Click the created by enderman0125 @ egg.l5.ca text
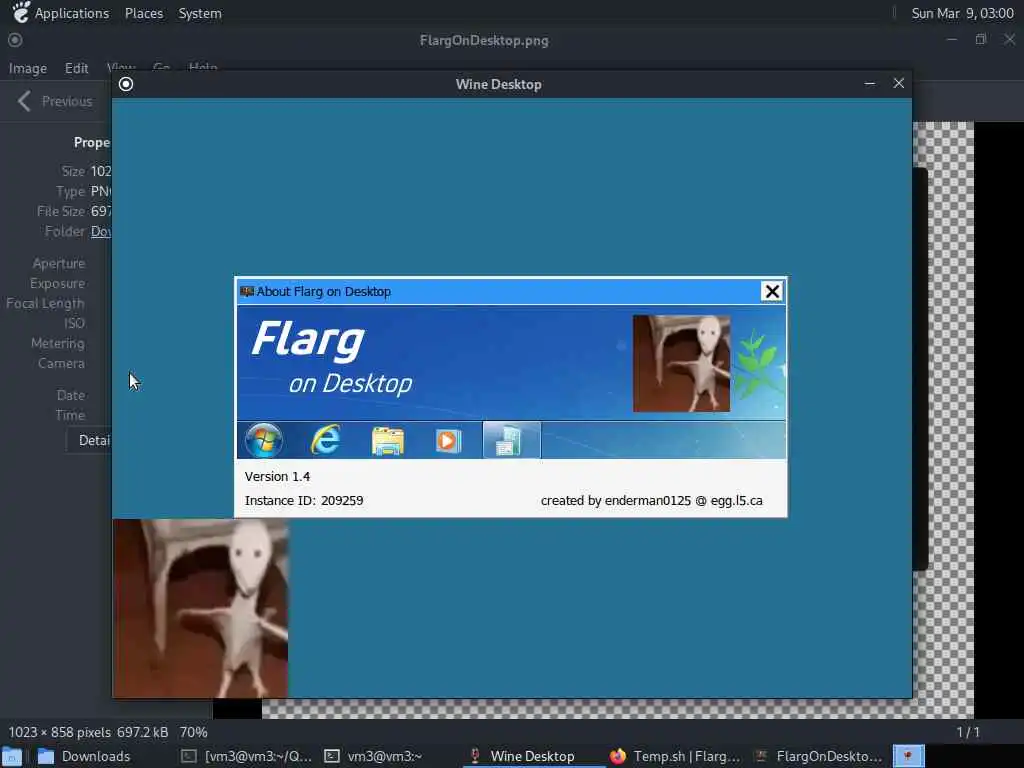The image size is (1024, 768). (x=652, y=501)
